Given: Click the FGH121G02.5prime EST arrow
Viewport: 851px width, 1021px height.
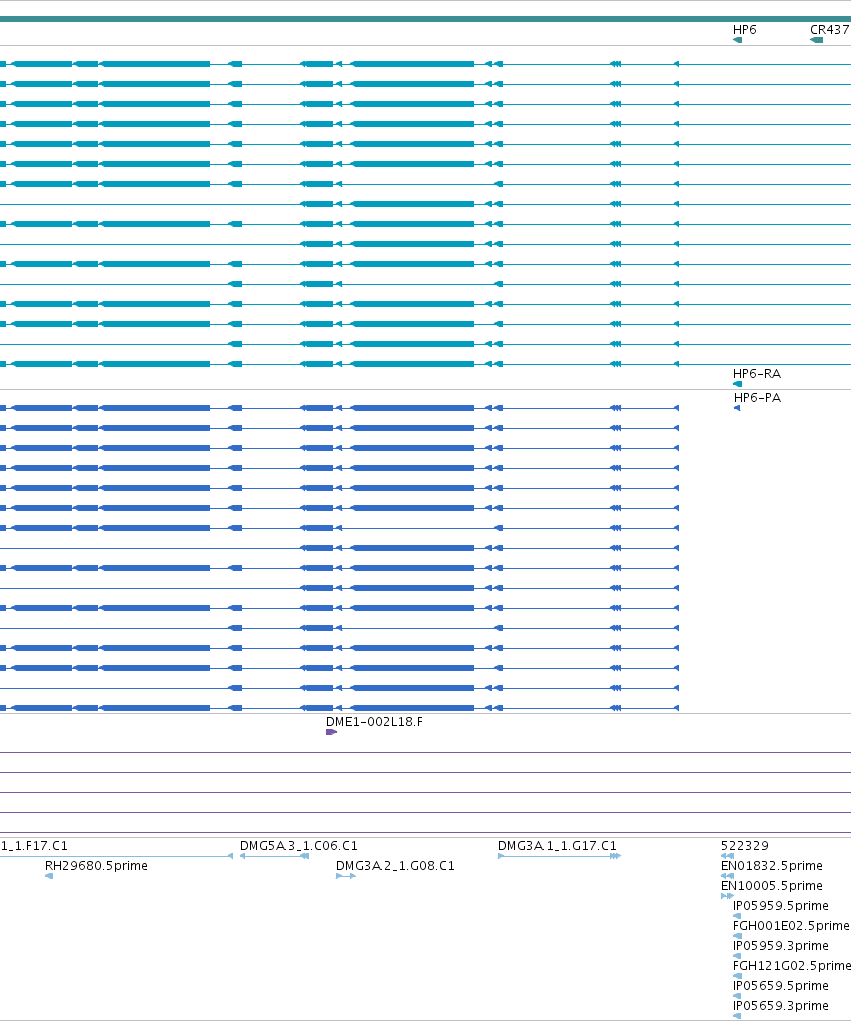Looking at the screenshot, I should click(737, 975).
